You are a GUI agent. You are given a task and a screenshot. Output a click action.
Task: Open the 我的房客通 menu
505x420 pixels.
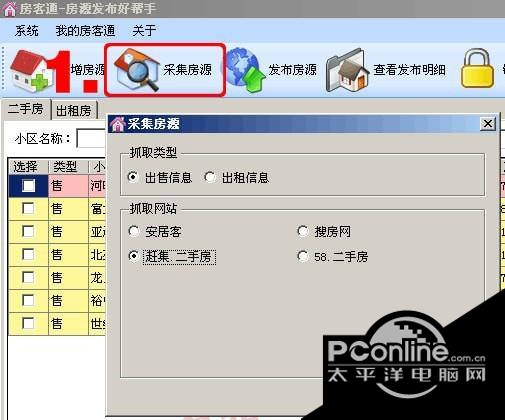[x=85, y=31]
